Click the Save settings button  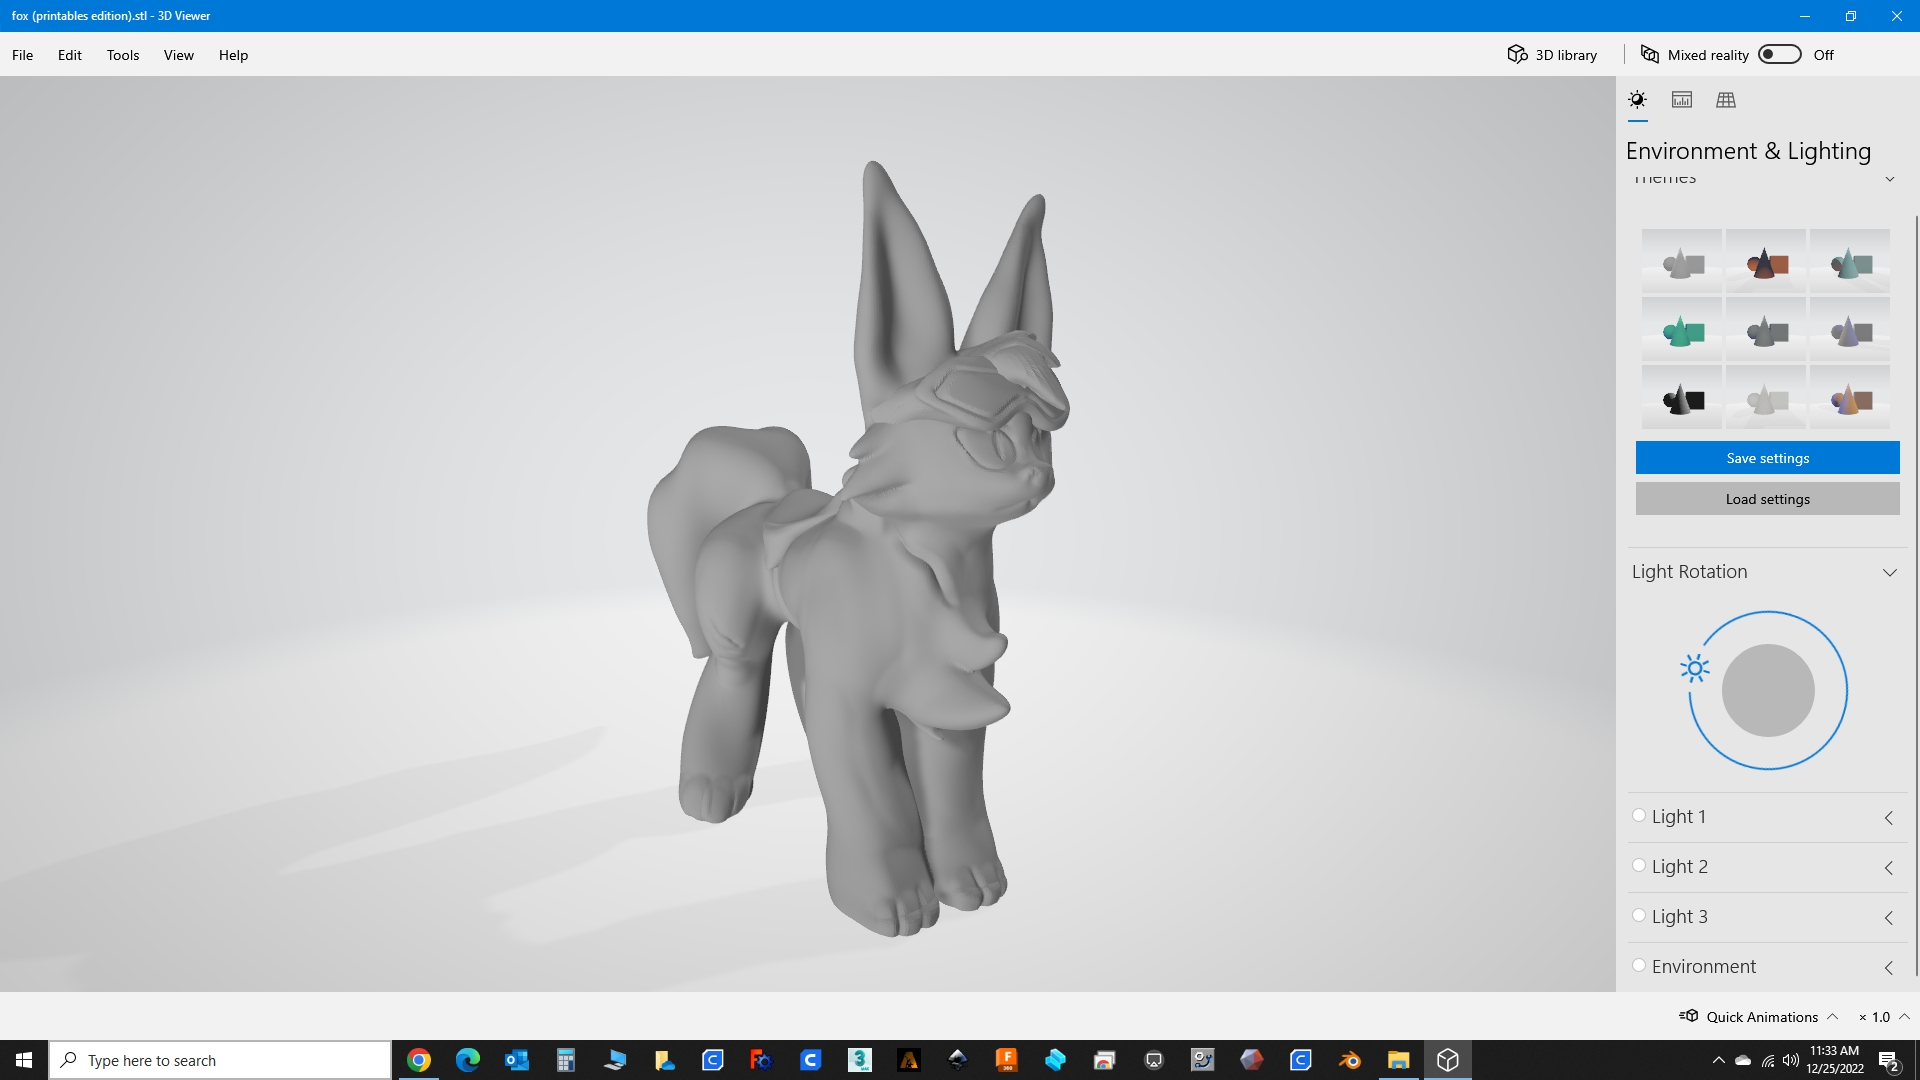point(1768,458)
